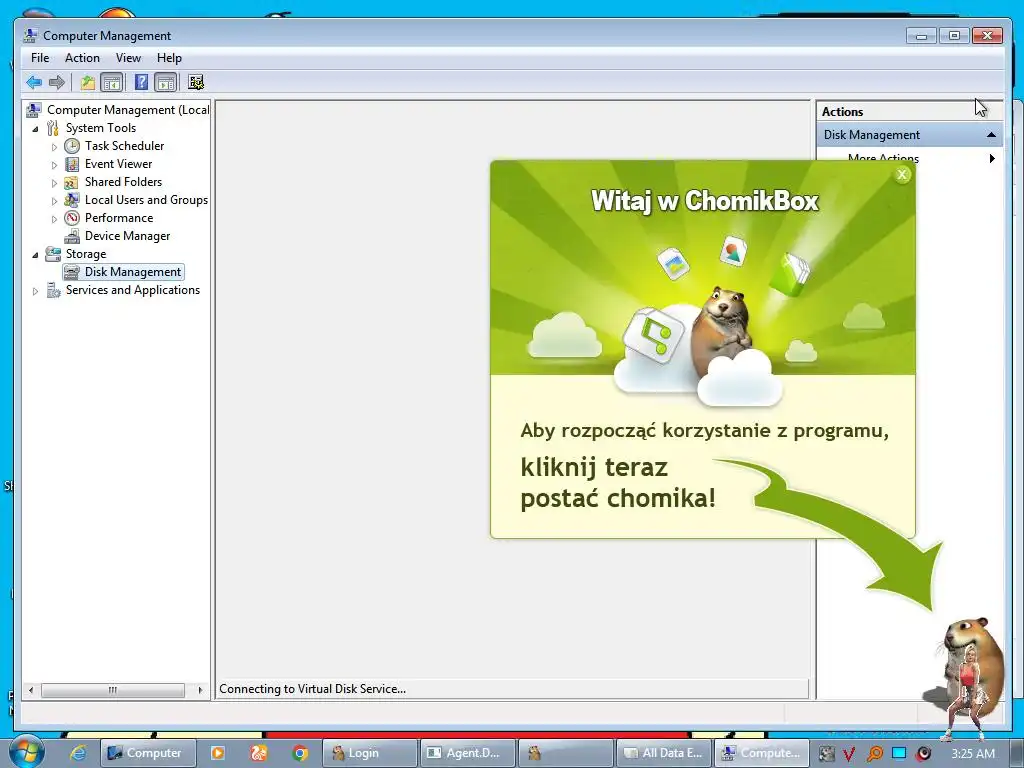Click the right arrow of the tree scrollbar
Image resolution: width=1024 pixels, height=768 pixels.
click(200, 690)
